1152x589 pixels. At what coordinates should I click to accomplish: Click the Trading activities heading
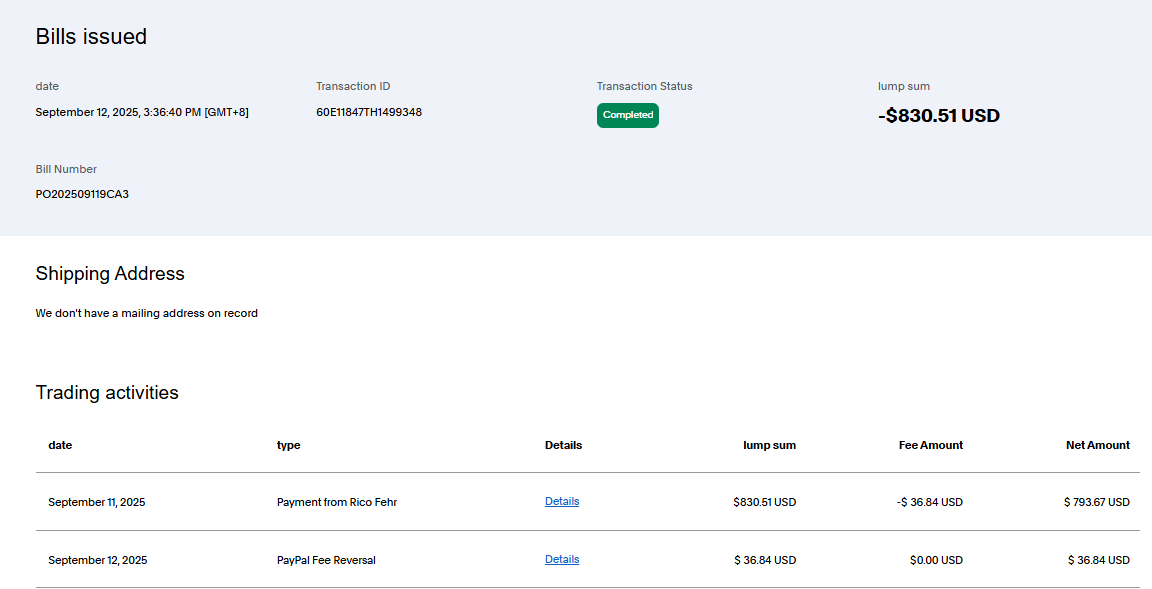107,392
